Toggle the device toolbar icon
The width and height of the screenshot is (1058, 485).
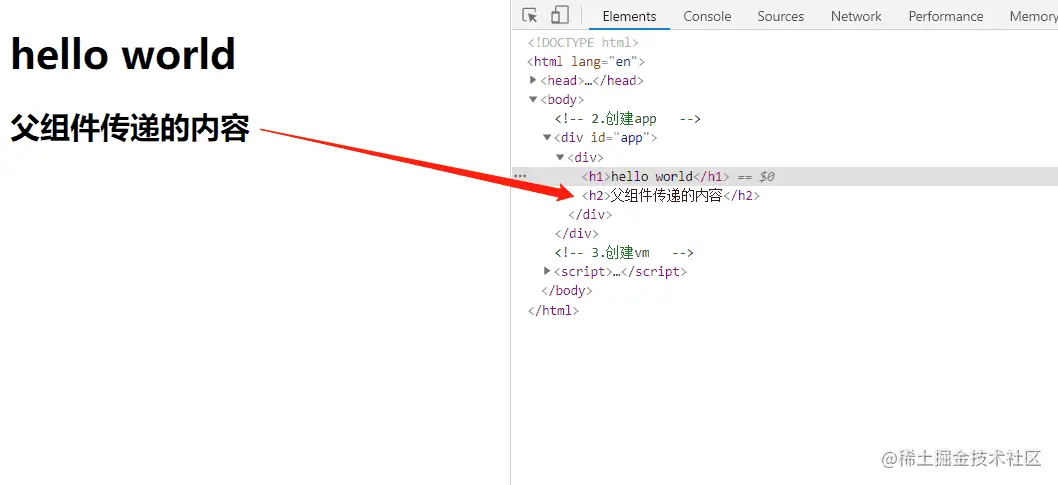559,16
